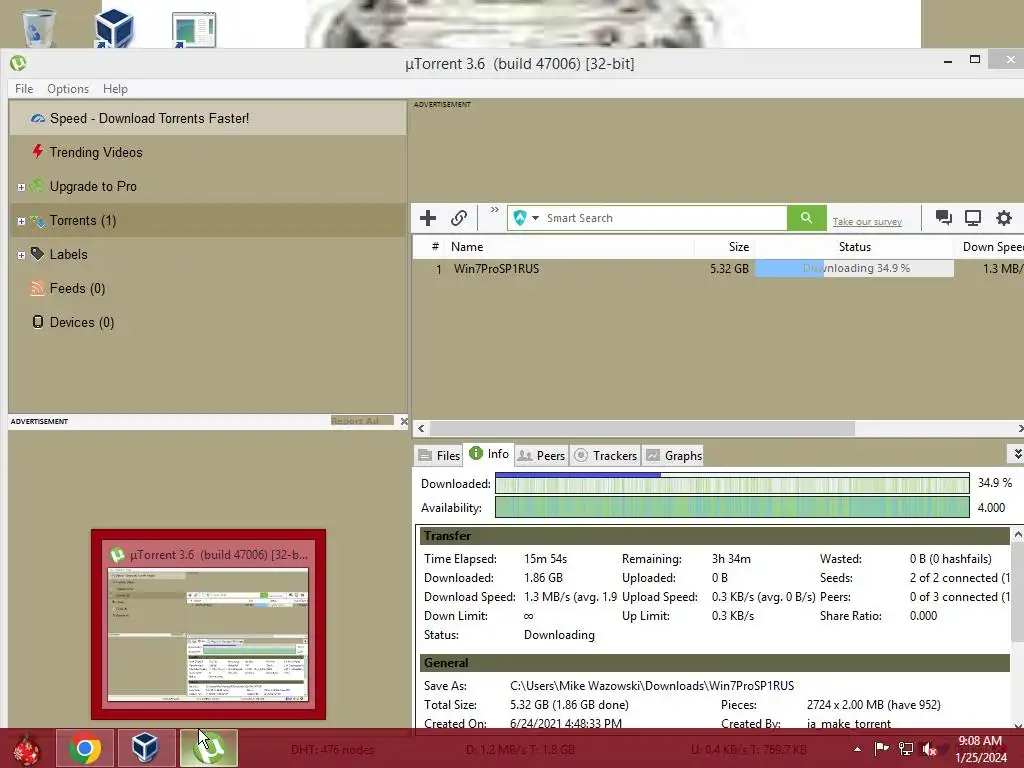Click the network tray icon

tap(905, 749)
